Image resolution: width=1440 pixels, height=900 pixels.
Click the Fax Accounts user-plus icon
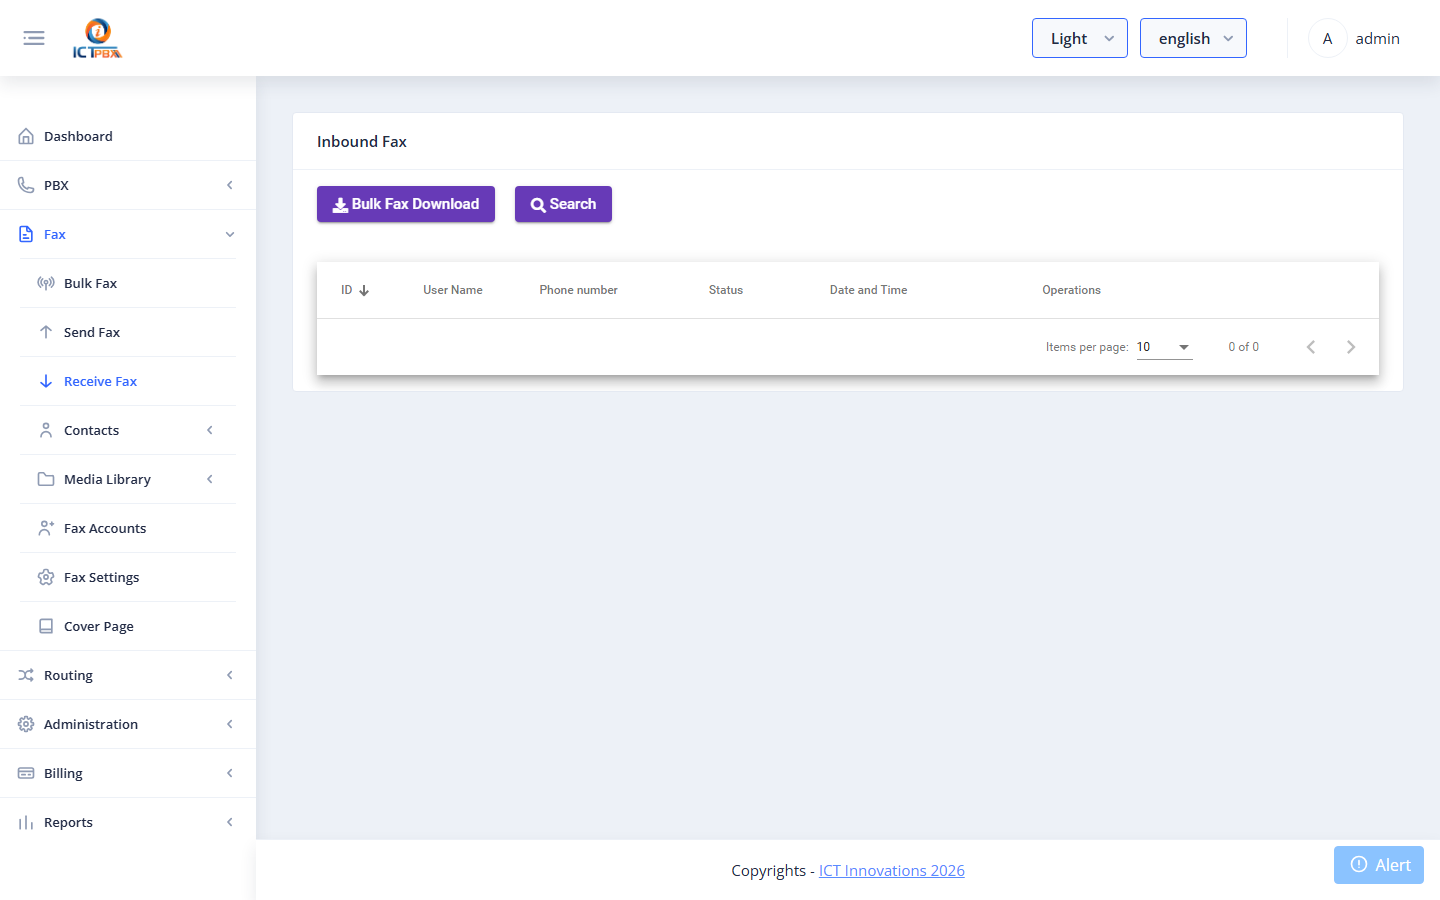tap(46, 528)
